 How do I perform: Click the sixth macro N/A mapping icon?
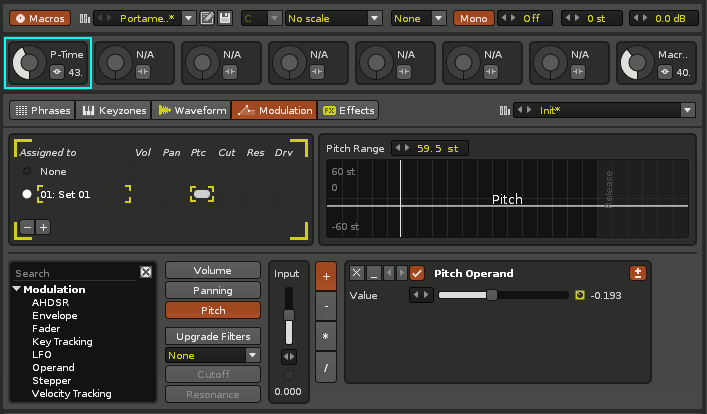coord(491,72)
